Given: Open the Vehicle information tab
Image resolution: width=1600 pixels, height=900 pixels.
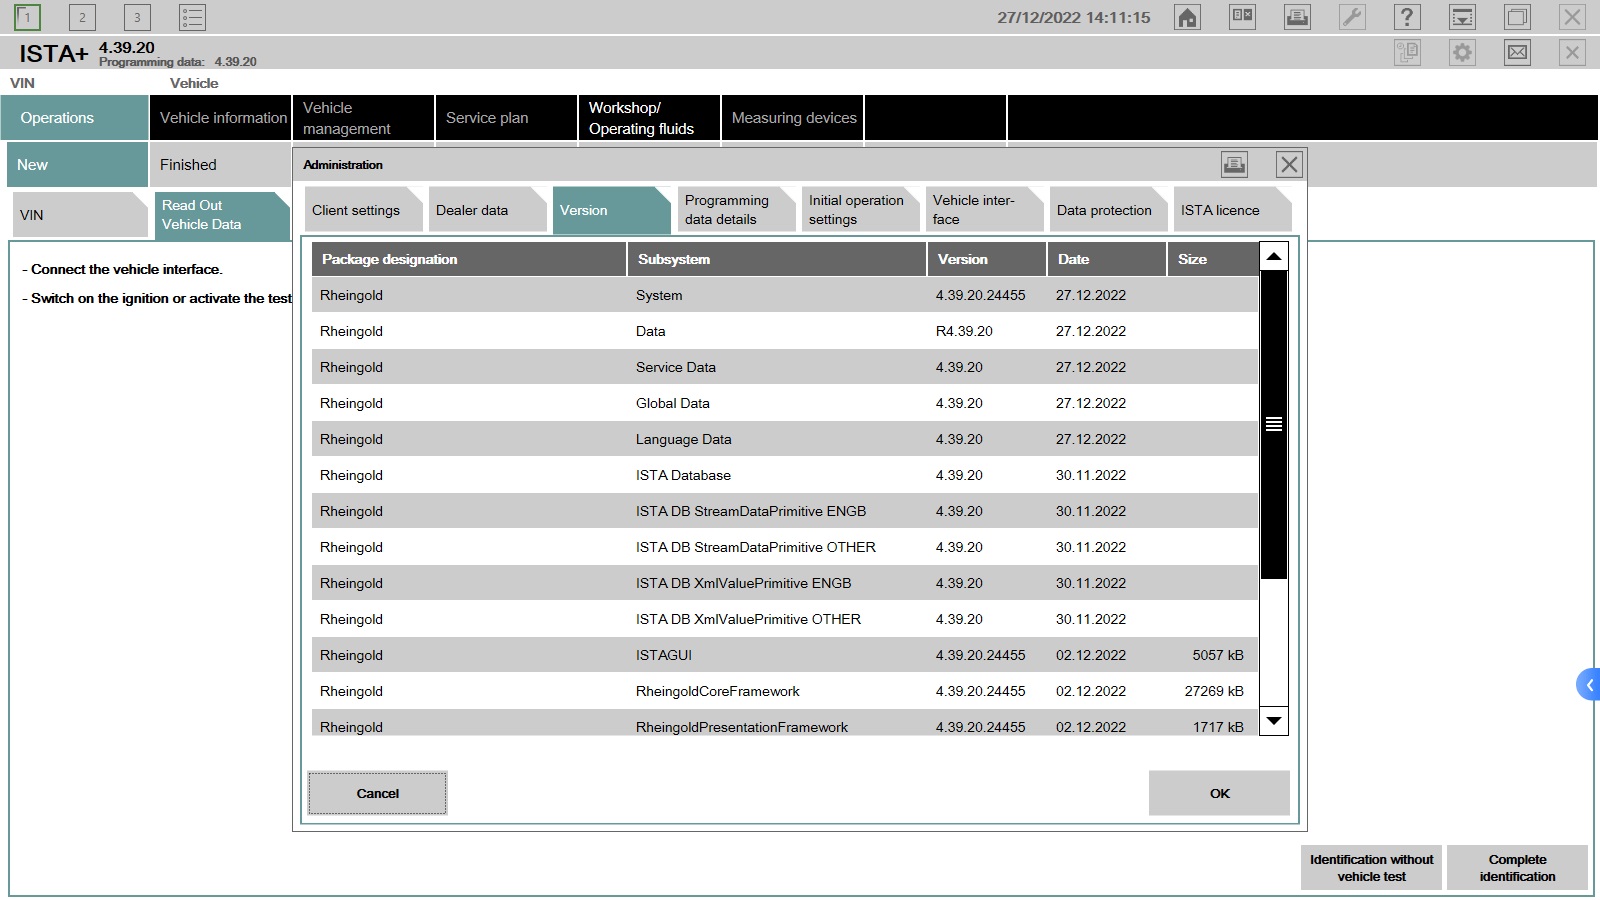Looking at the screenshot, I should click(221, 118).
